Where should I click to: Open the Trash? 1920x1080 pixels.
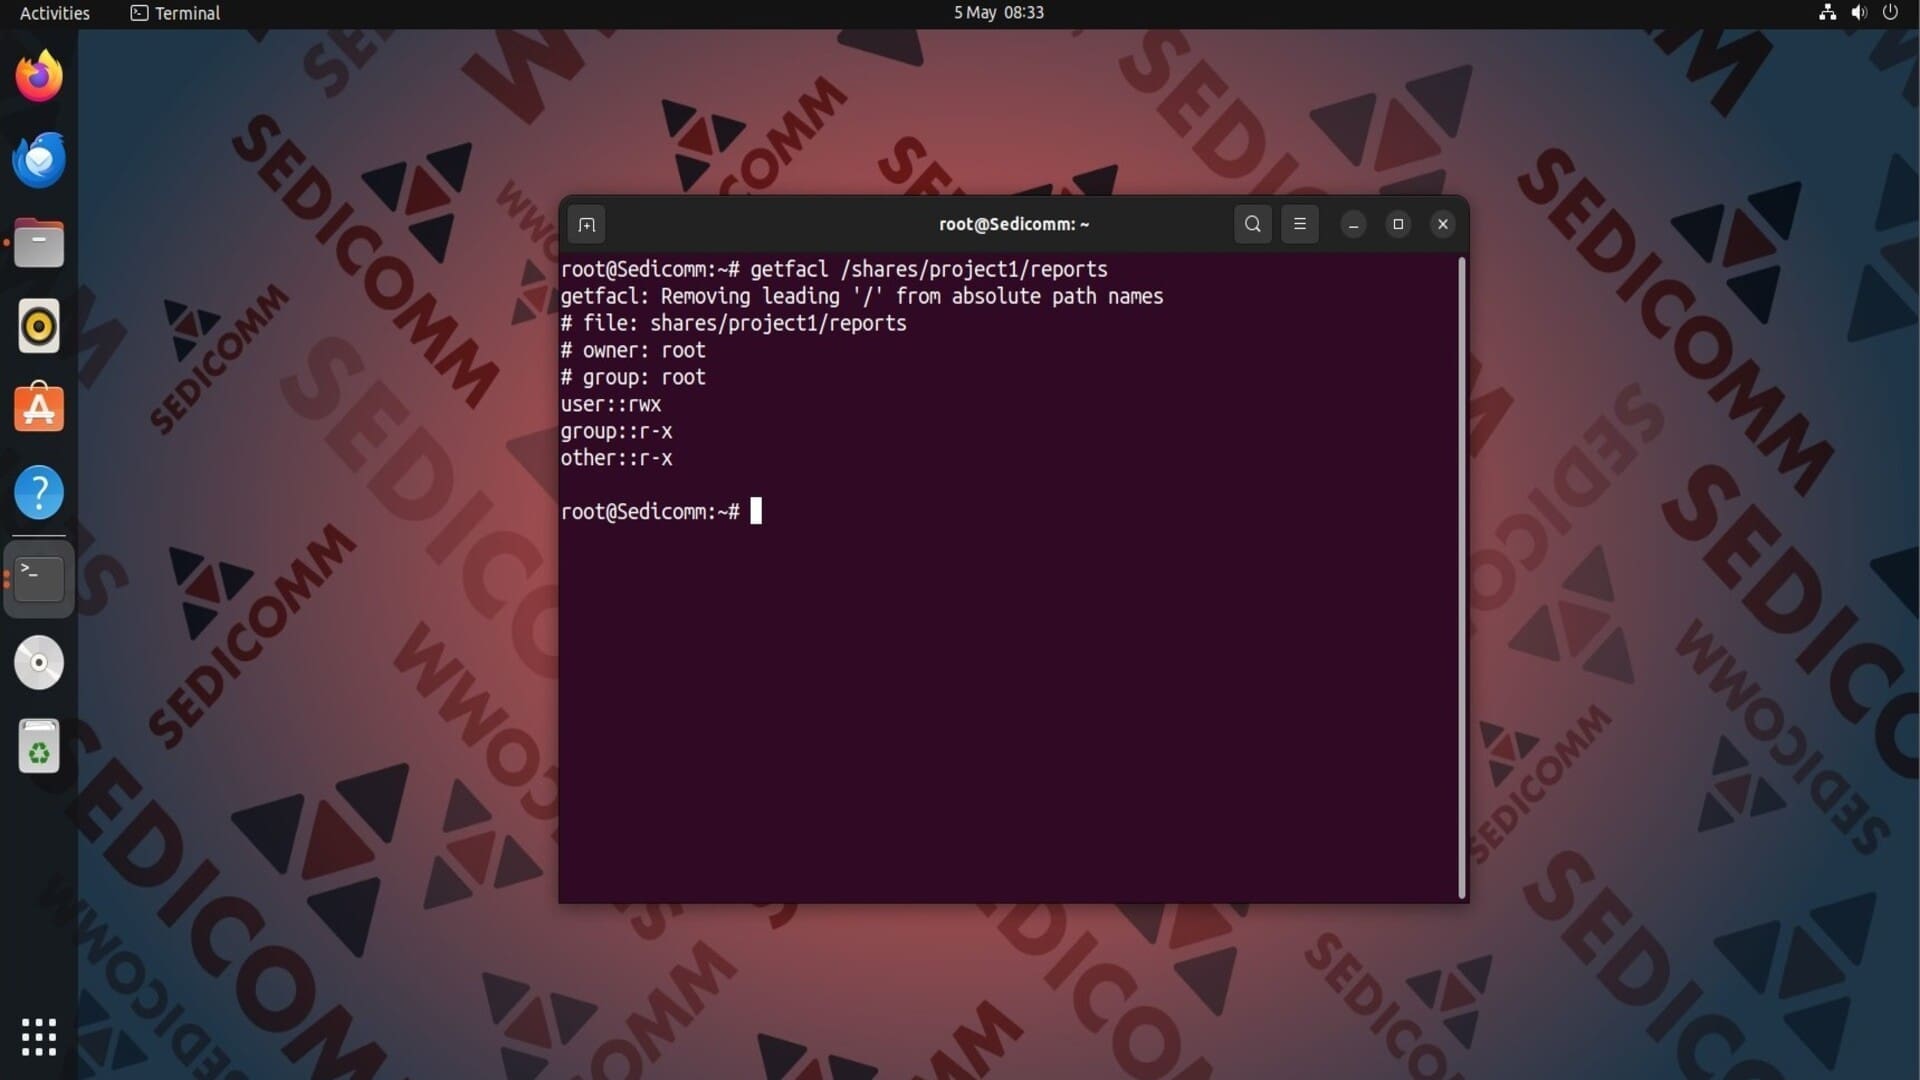pos(39,746)
